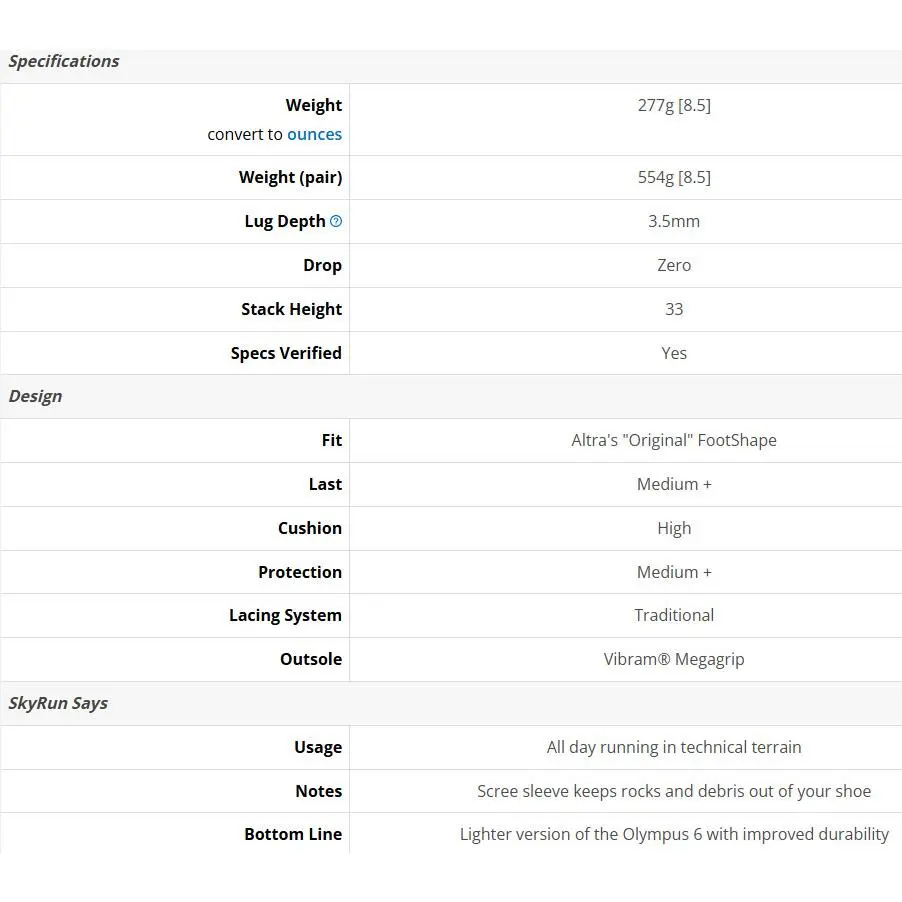Click the 277g [8.5] weight value
Image resolution: width=902 pixels, height=902 pixels.
pyautogui.click(x=674, y=105)
